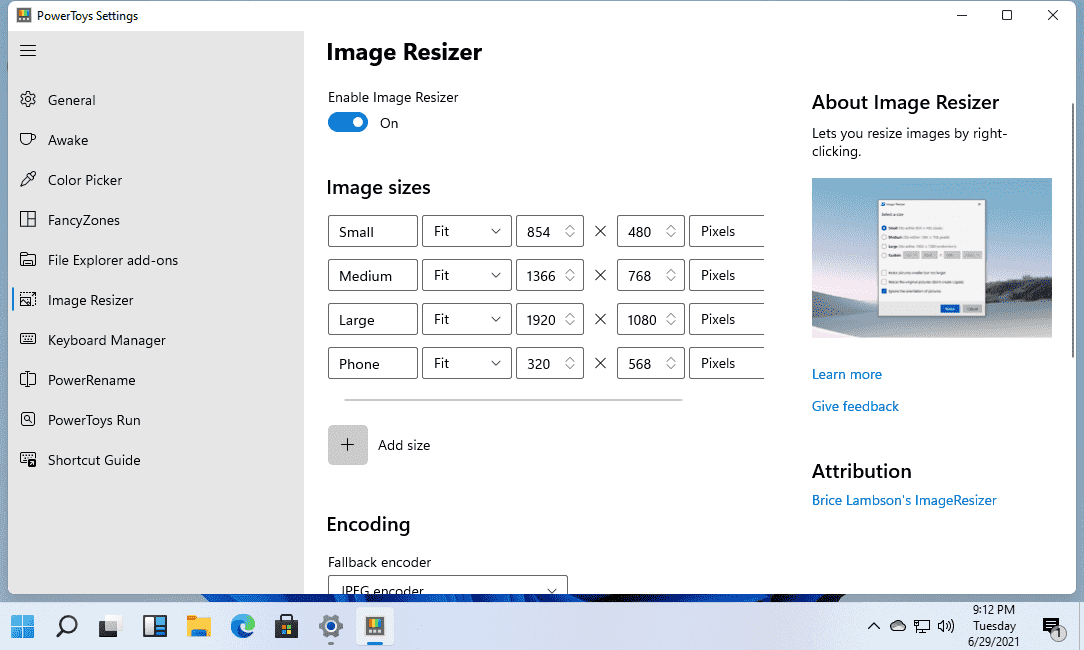
Task: Open the Learn more link
Action: [847, 374]
